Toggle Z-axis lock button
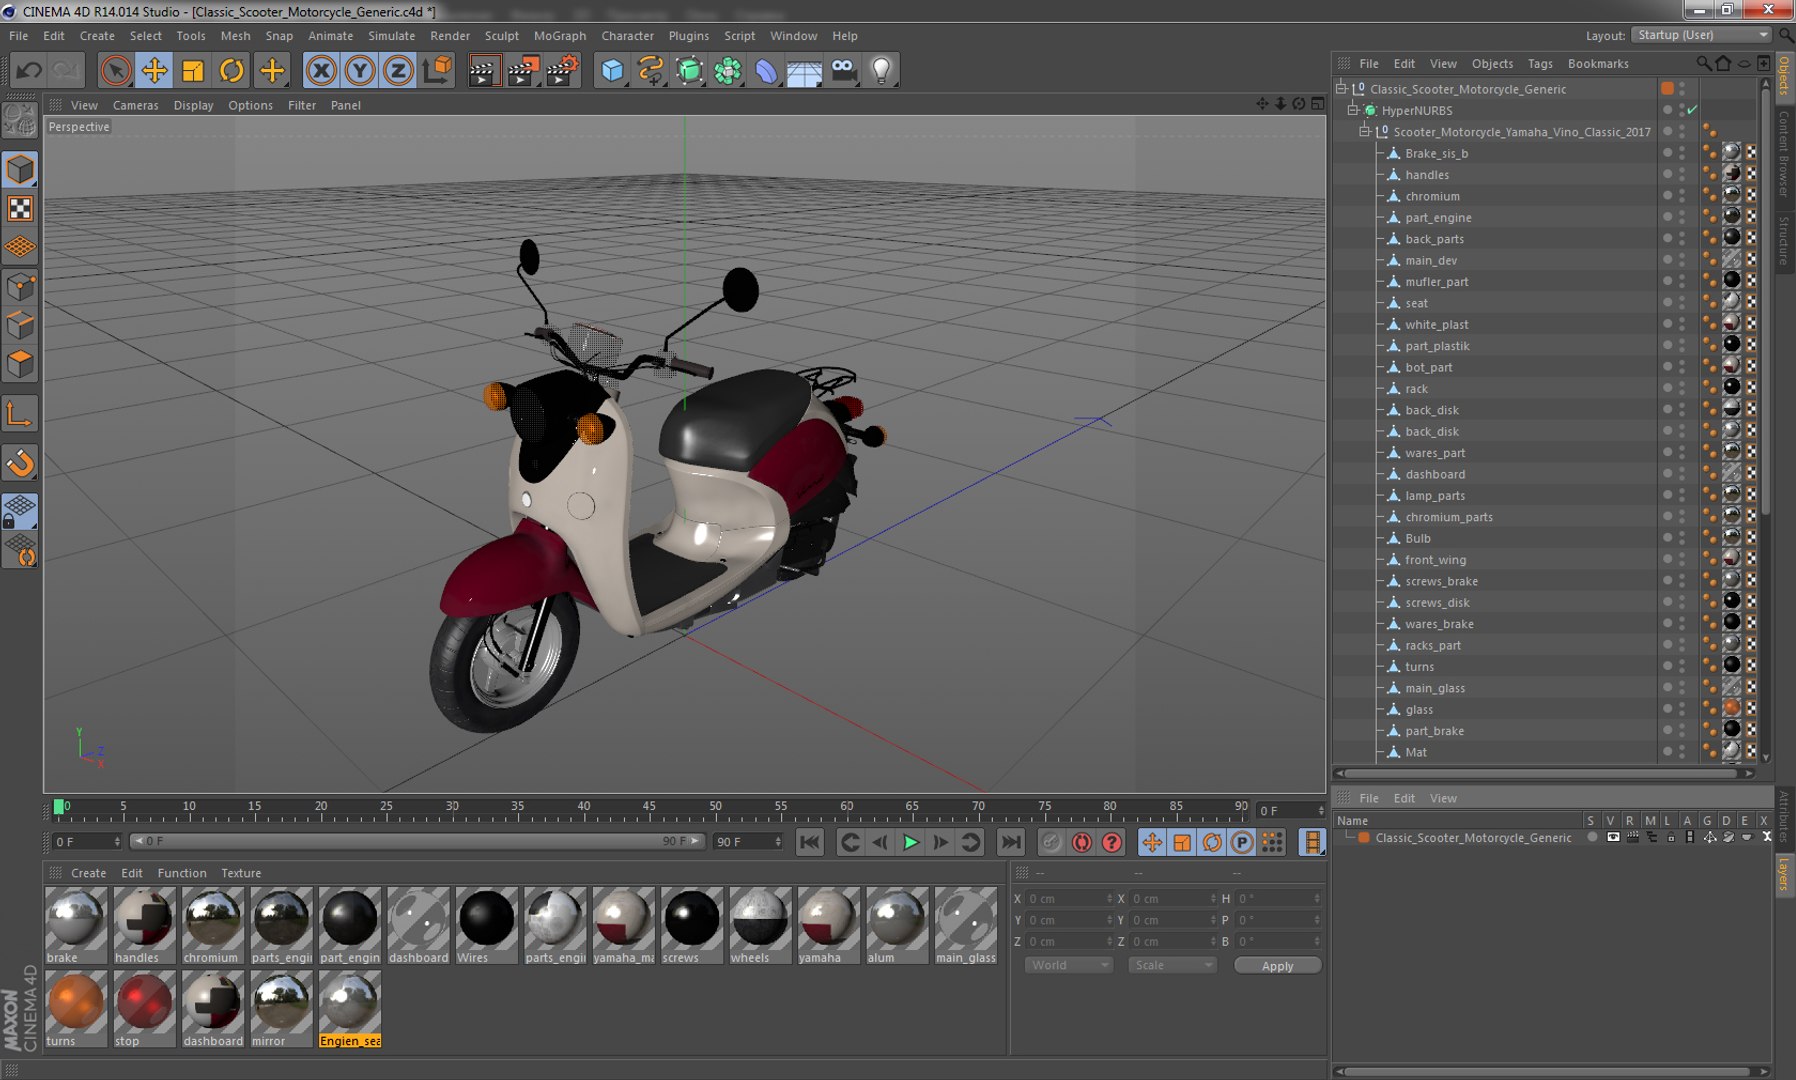The height and width of the screenshot is (1080, 1796). coord(398,70)
